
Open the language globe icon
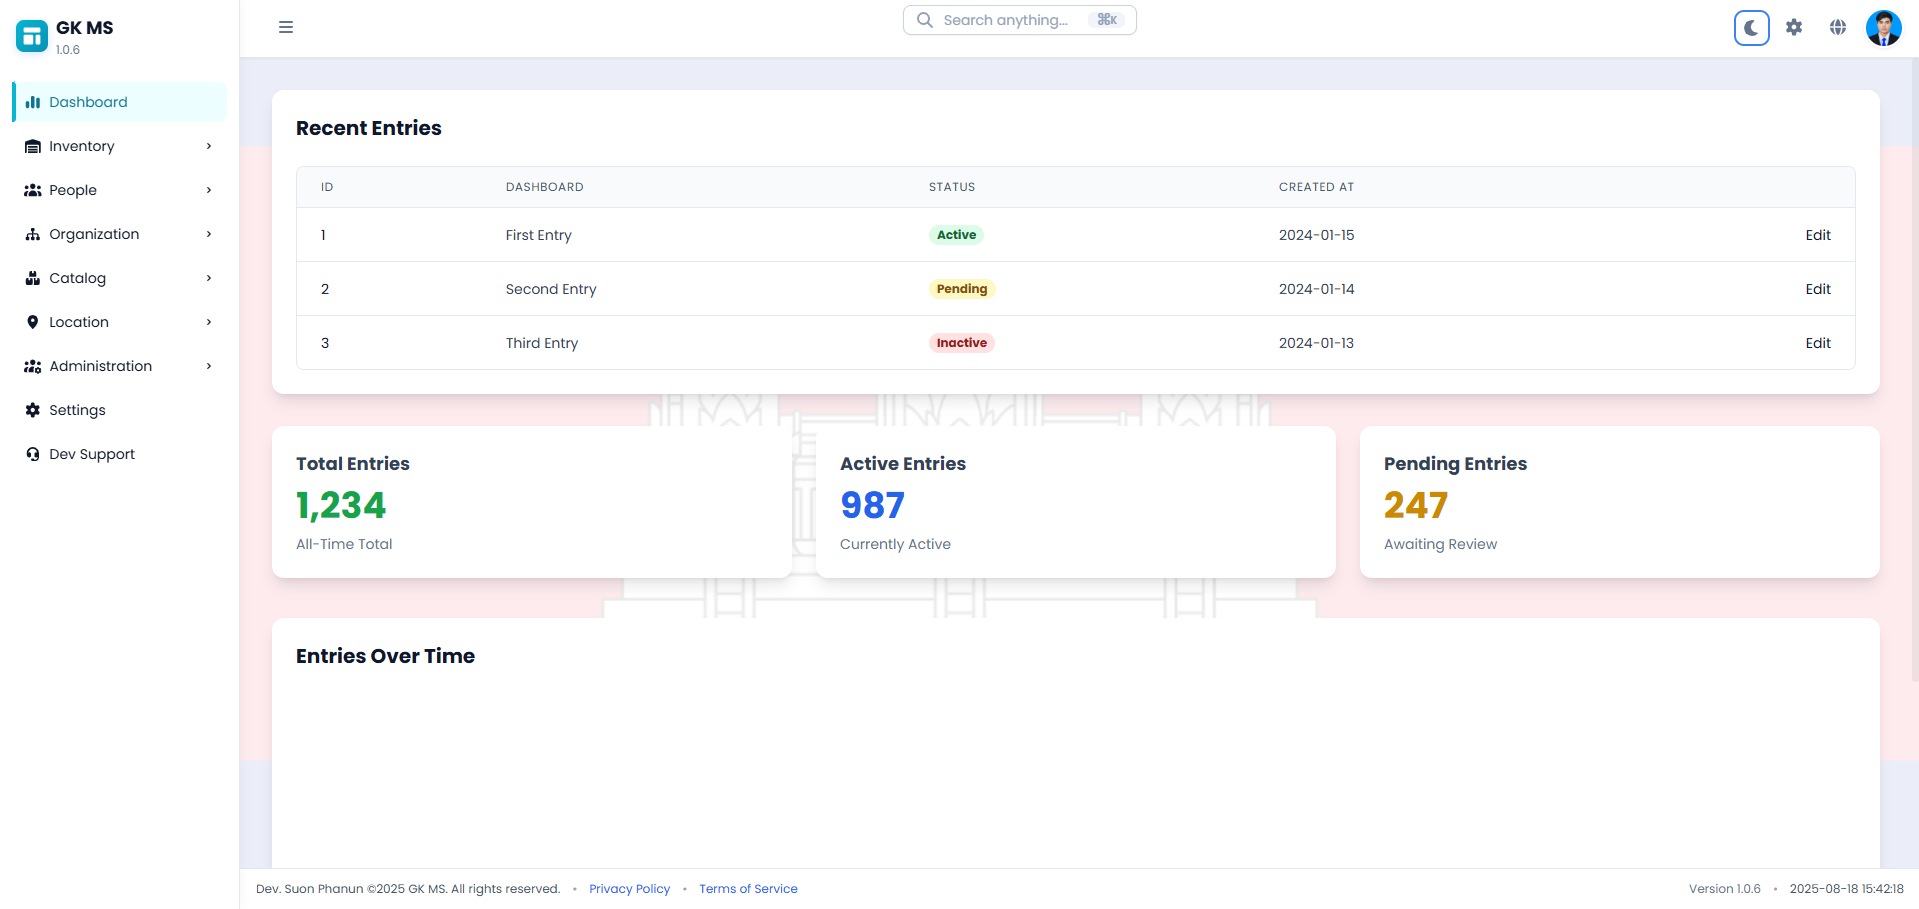pyautogui.click(x=1838, y=27)
